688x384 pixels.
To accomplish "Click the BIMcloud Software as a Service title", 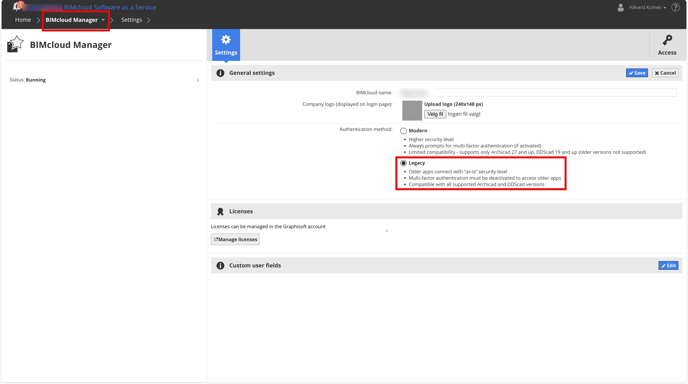I will point(110,7).
